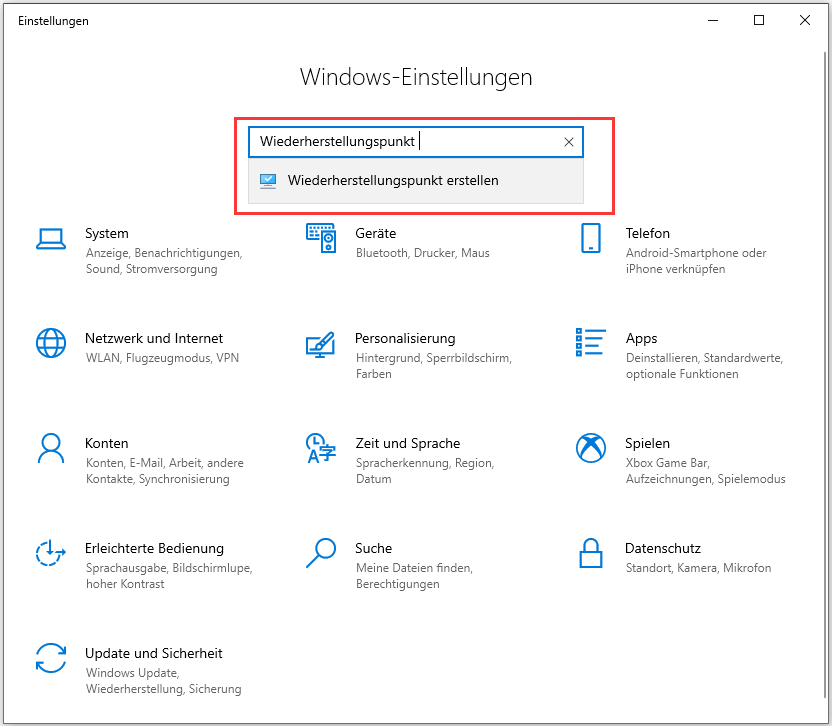The height and width of the screenshot is (726, 832).
Task: Go to the Datenschutz settings label
Action: [x=663, y=548]
